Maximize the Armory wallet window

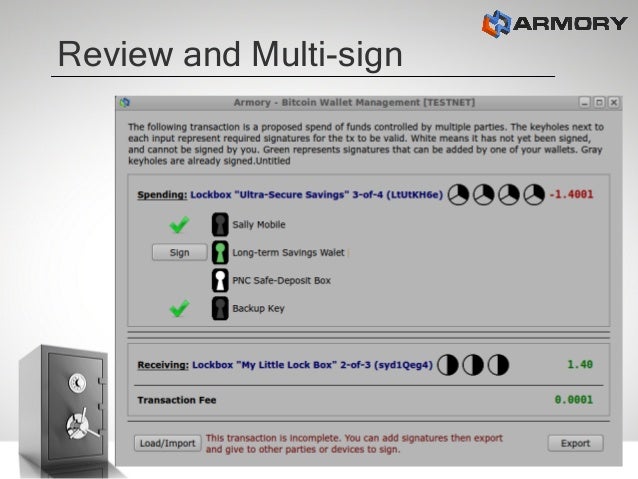point(599,103)
